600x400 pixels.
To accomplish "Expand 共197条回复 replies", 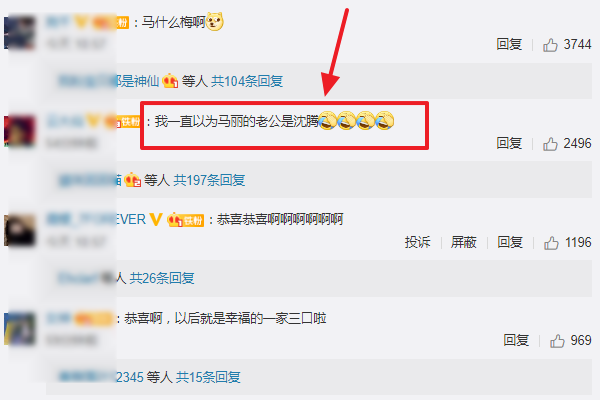I will point(209,180).
